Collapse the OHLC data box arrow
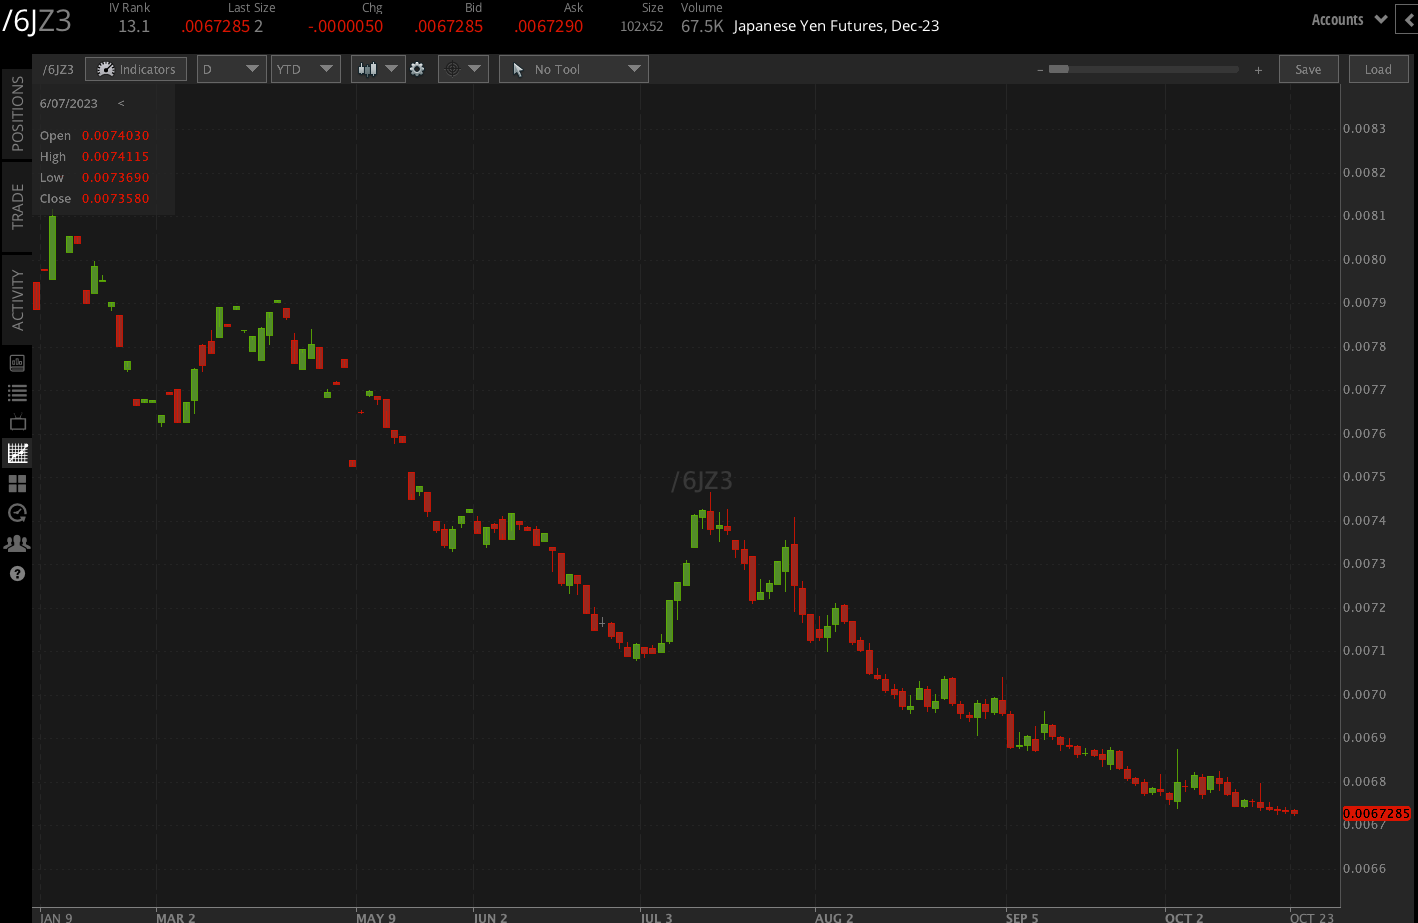This screenshot has width=1418, height=923. click(x=121, y=104)
